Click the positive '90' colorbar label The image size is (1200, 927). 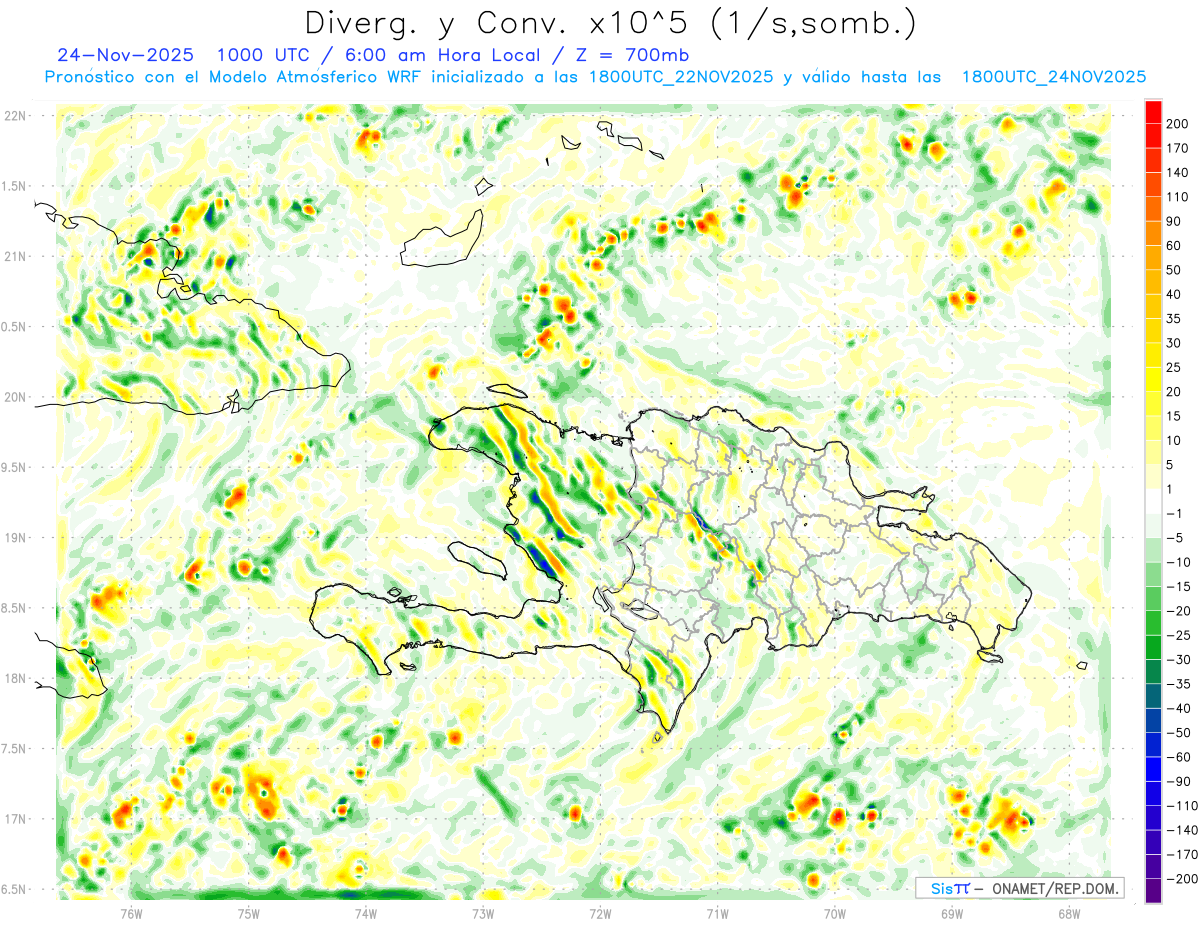tap(1174, 221)
